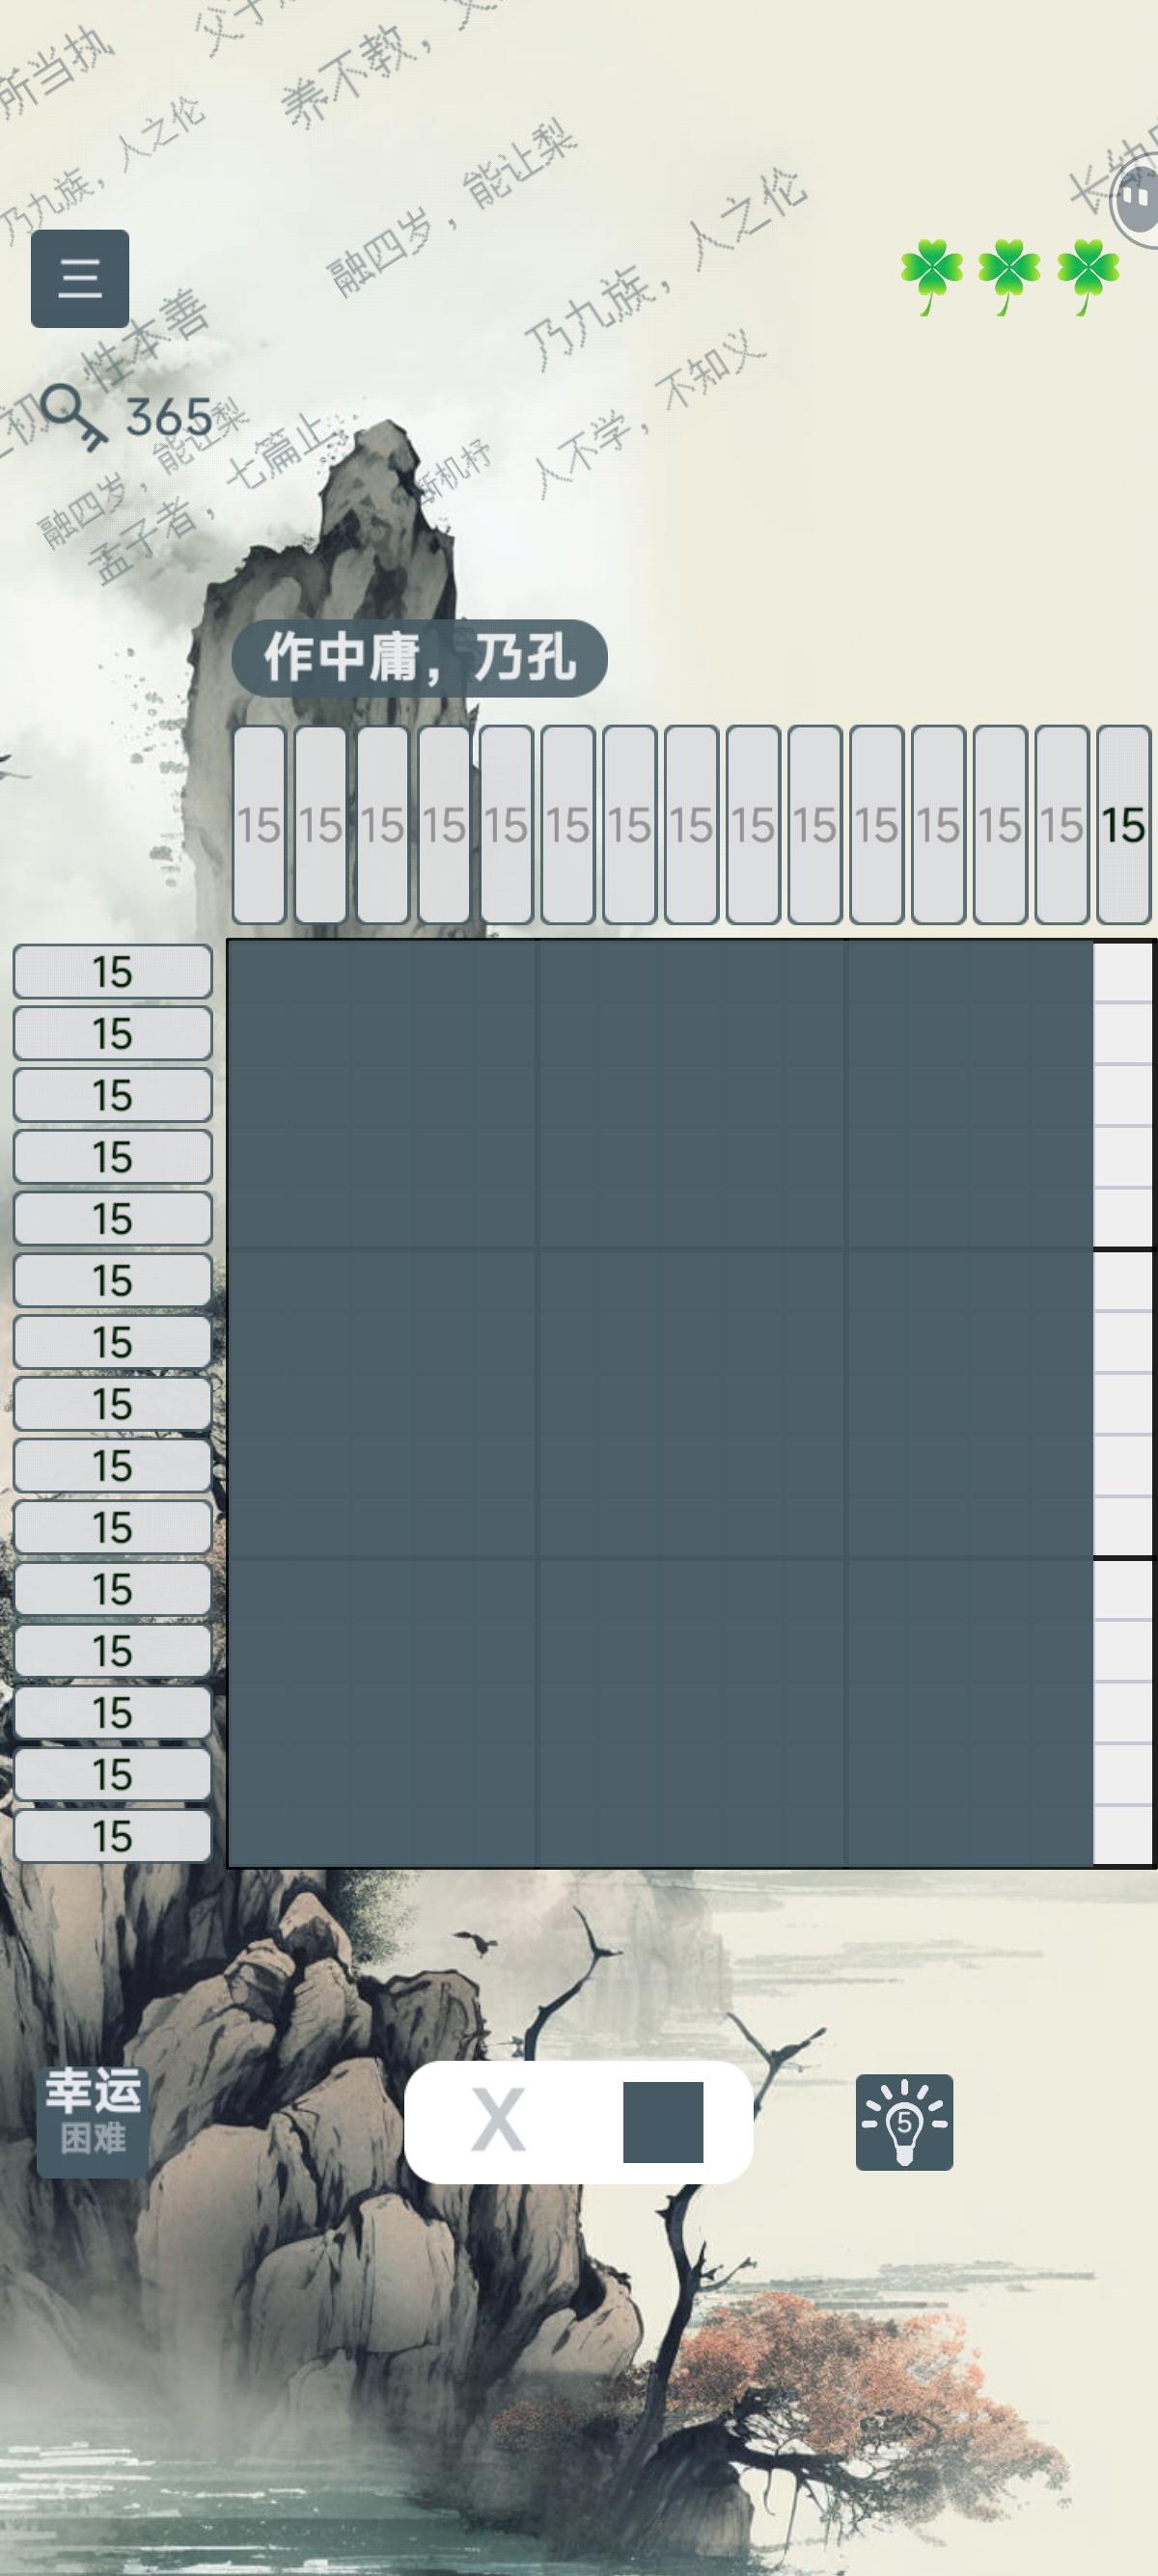Use the lightbulb hint button

click(x=904, y=2121)
